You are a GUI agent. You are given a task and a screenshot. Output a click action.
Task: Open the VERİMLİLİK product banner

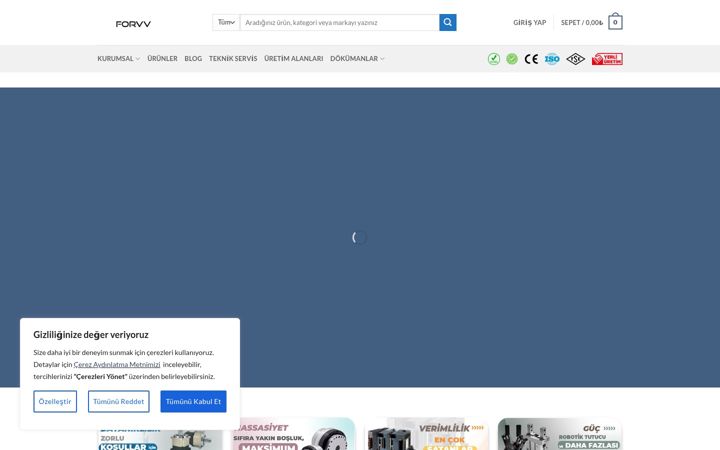click(427, 434)
